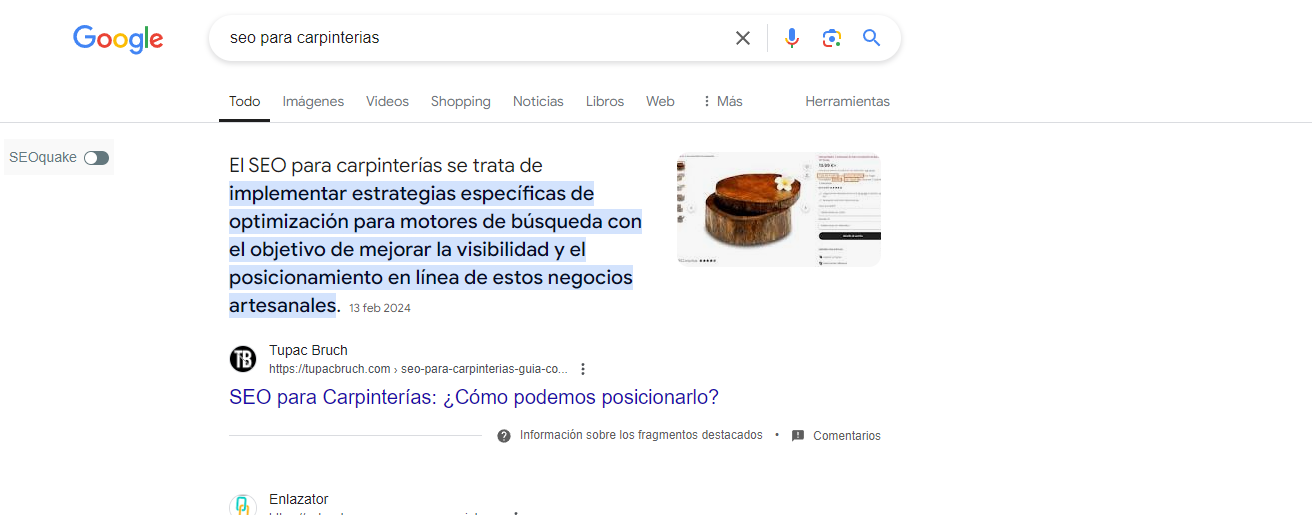Open the Web tab

click(x=660, y=101)
